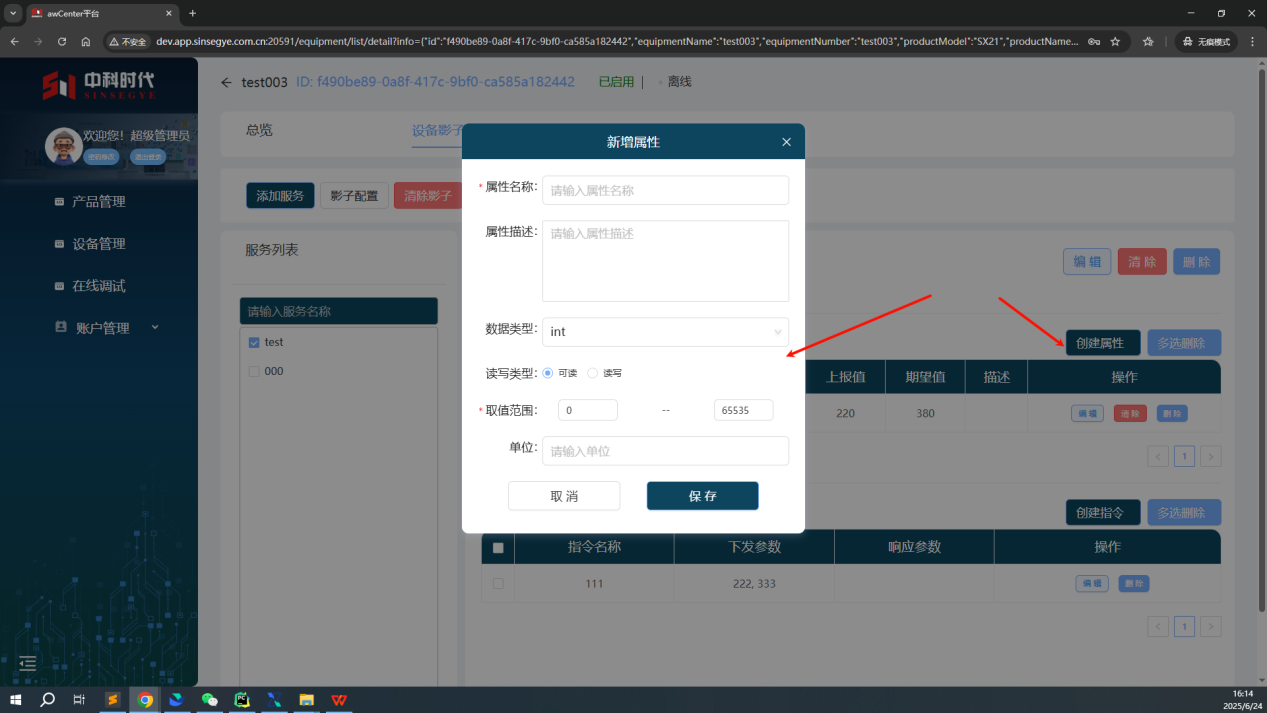Uncheck the test service checkbox
This screenshot has height=713, width=1267.
tap(254, 342)
